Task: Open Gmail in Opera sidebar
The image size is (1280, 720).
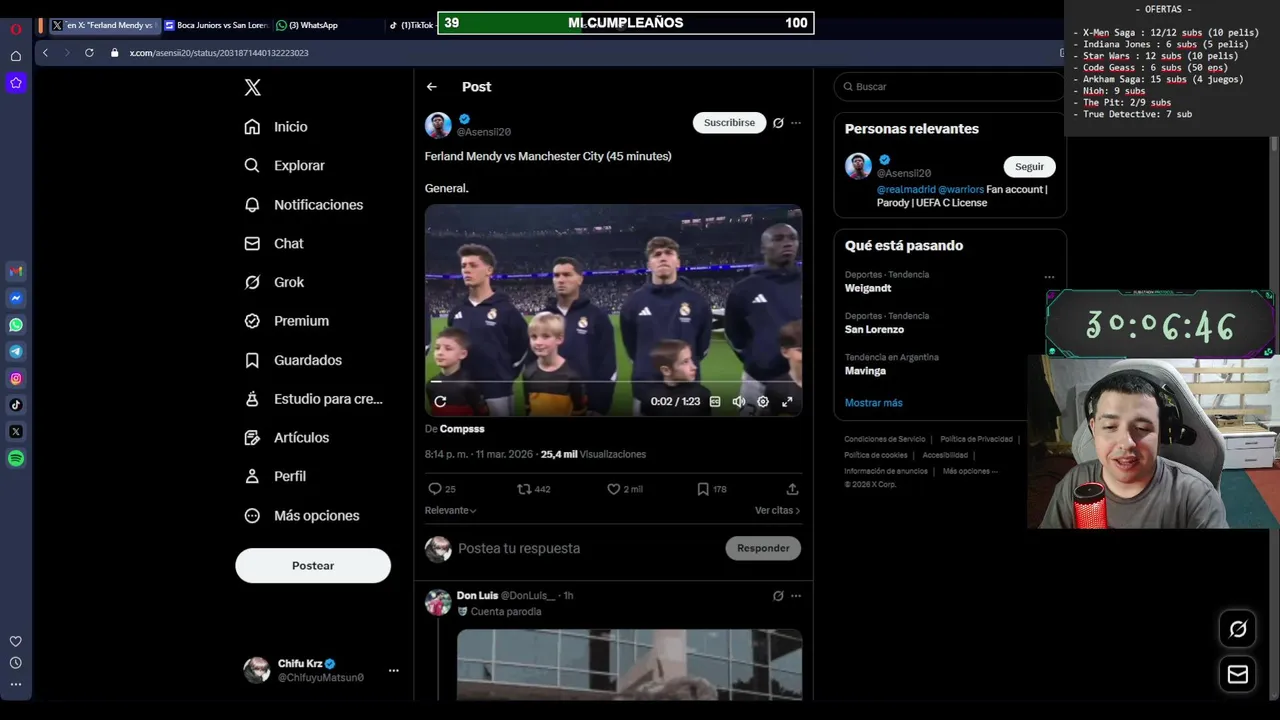Action: 16,271
